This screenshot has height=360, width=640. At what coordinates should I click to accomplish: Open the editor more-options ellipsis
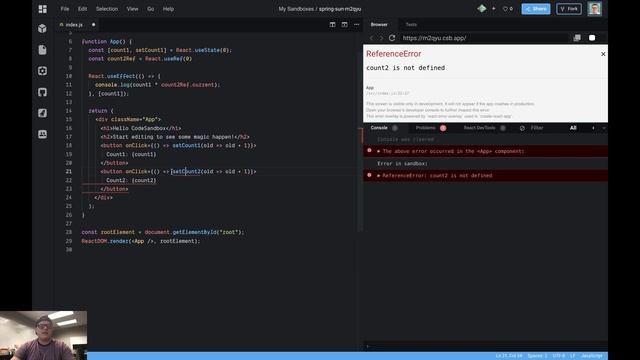[357, 24]
